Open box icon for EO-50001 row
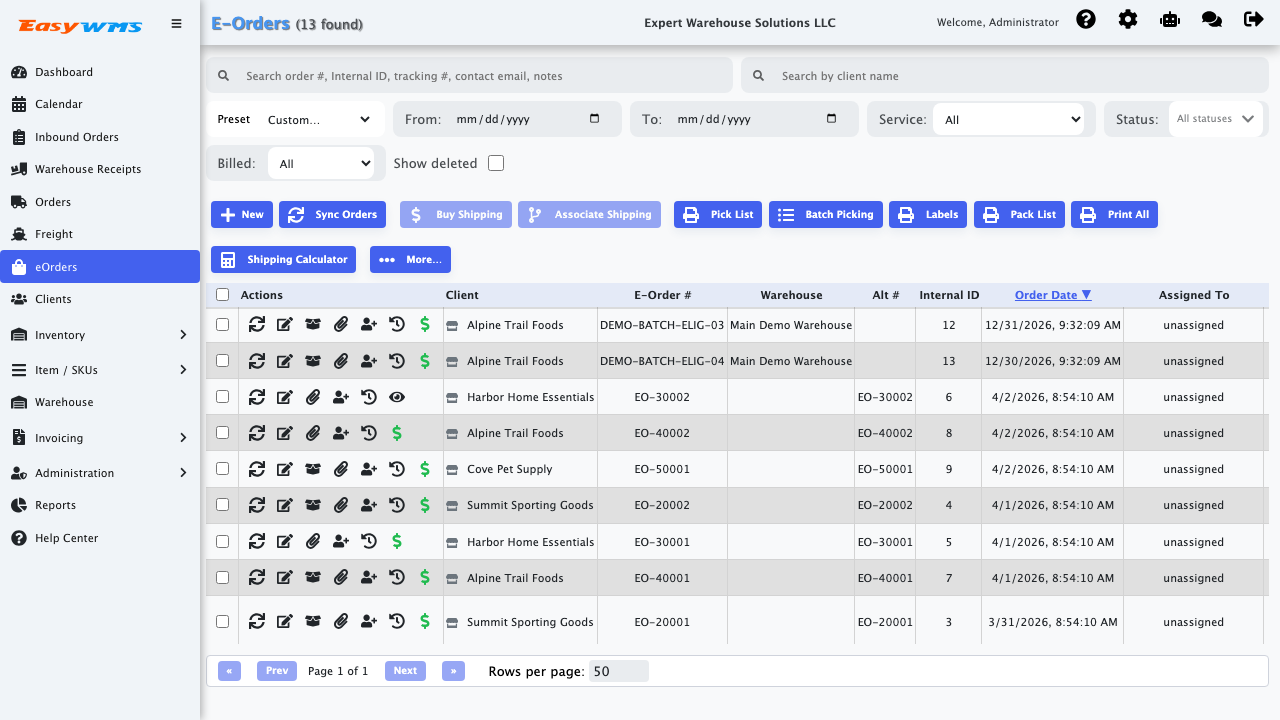 point(313,469)
